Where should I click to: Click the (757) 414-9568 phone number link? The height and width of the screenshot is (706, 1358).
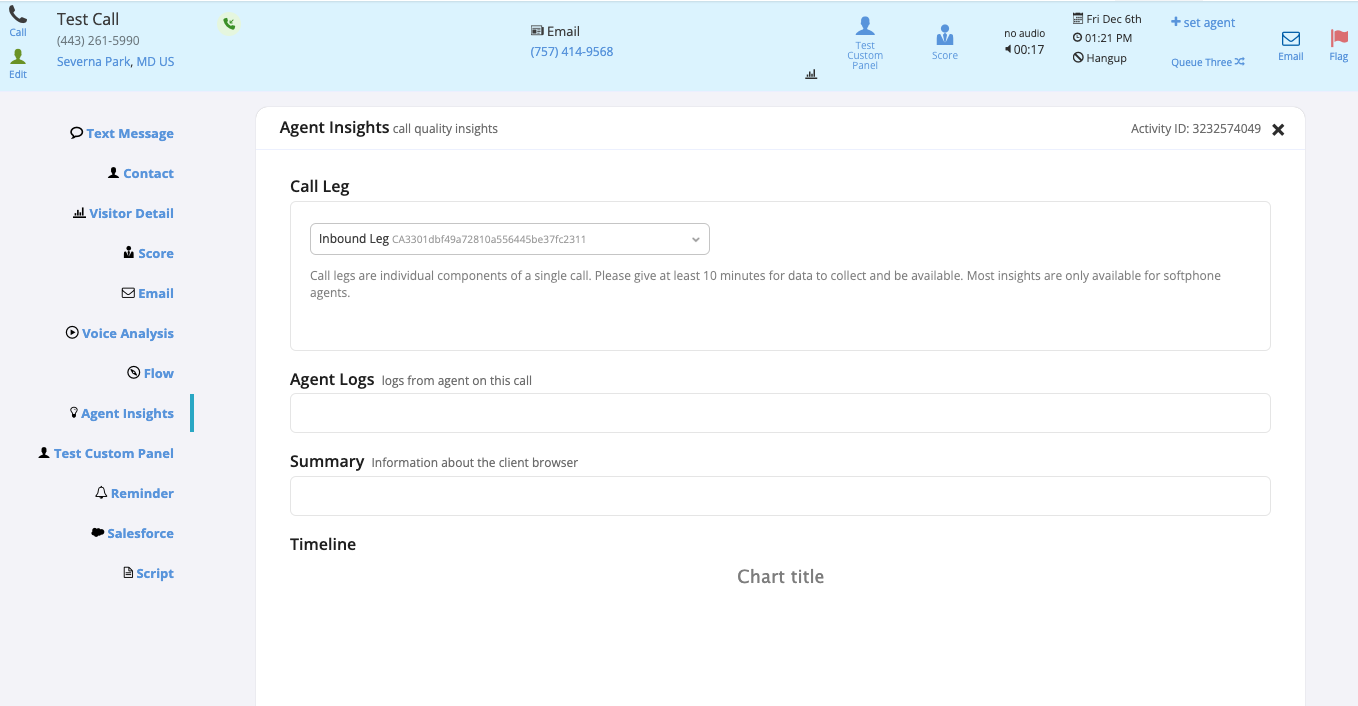pos(571,51)
